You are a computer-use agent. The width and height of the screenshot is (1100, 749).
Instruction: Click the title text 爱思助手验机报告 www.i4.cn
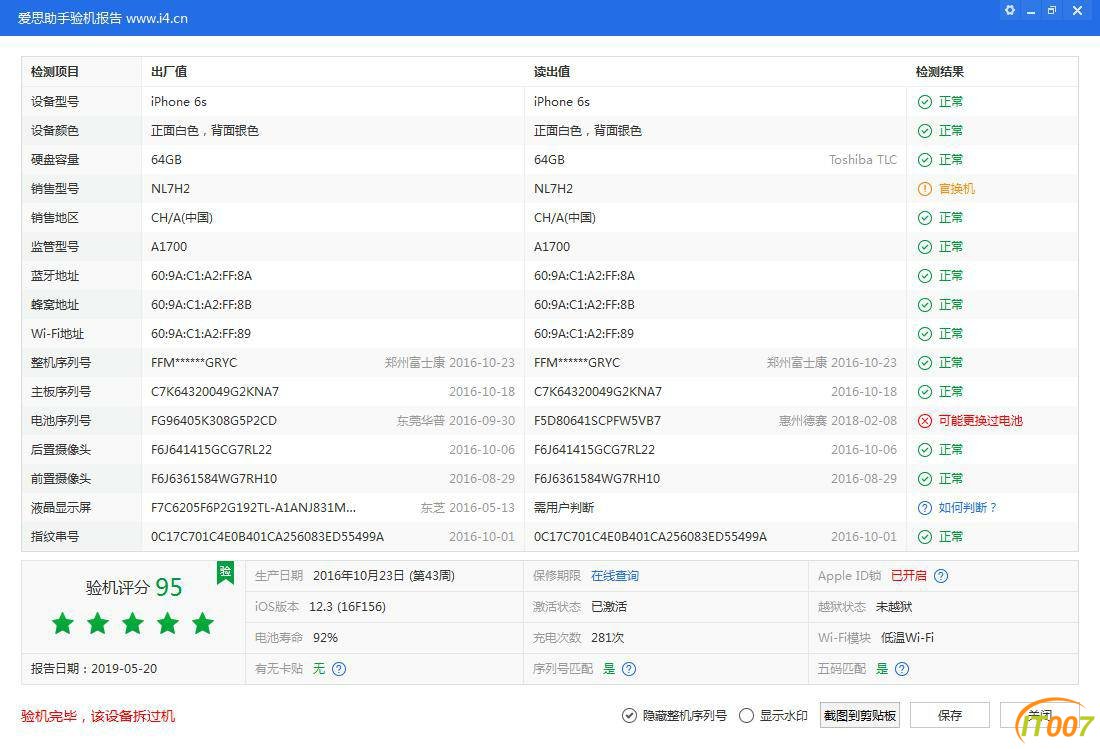102,18
